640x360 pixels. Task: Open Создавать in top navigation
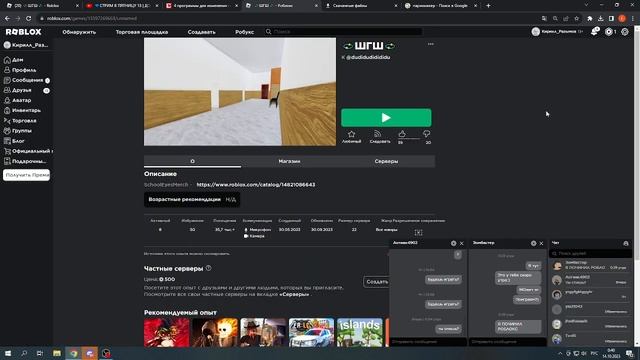pyautogui.click(x=201, y=32)
